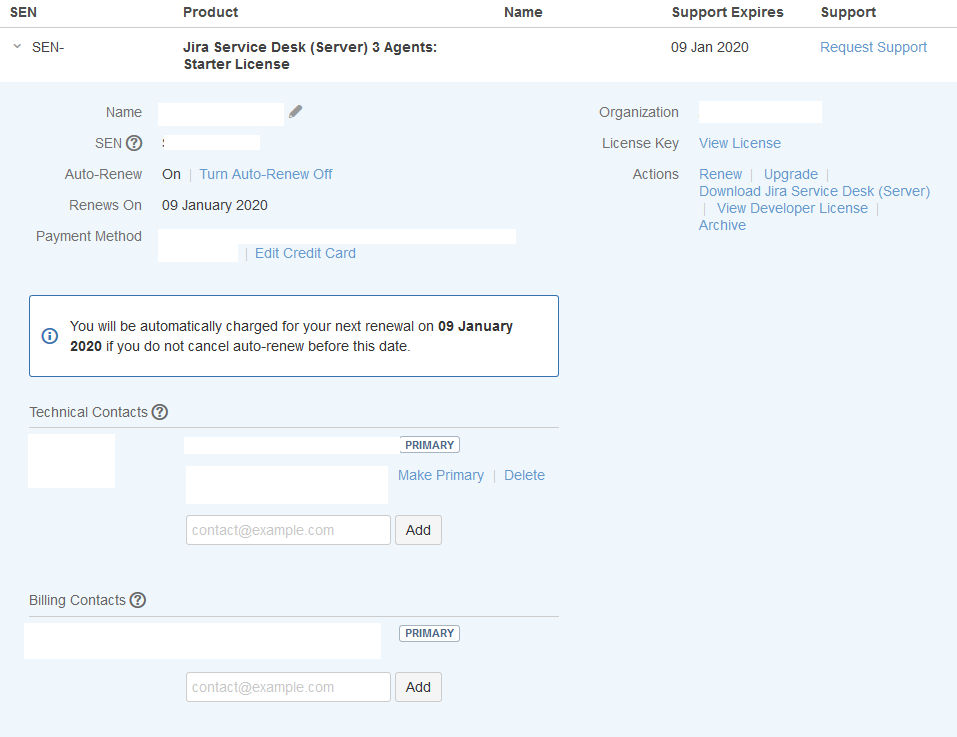This screenshot has width=957, height=737.
Task: Click the Organization label
Action: coord(639,112)
